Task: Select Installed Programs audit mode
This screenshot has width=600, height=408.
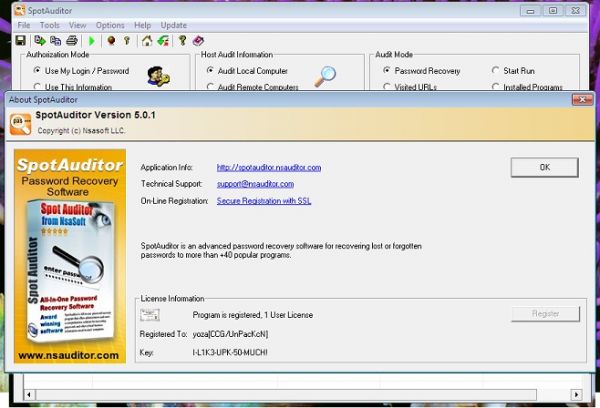Action: point(528,87)
